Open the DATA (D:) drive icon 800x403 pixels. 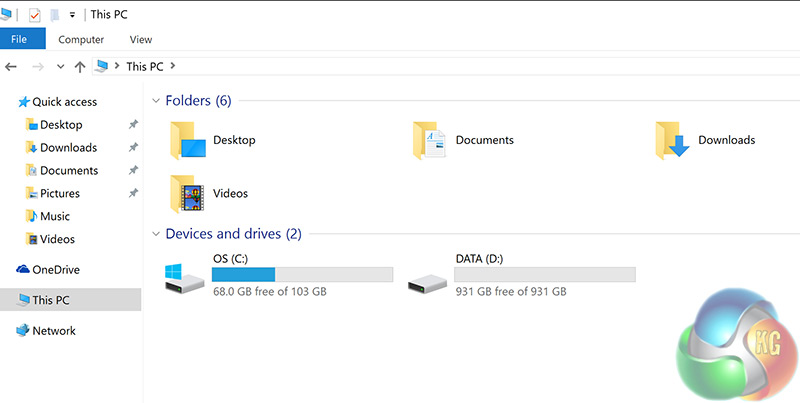tap(430, 276)
